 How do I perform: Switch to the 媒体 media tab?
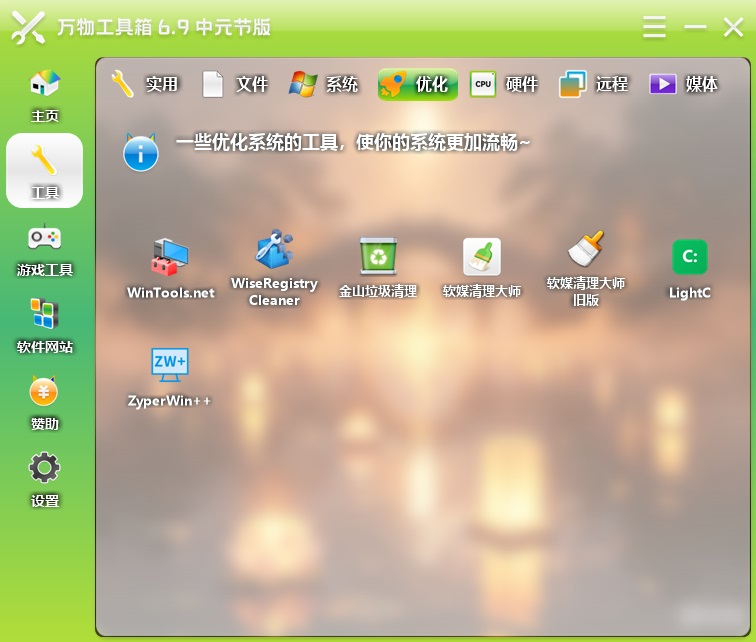click(684, 84)
